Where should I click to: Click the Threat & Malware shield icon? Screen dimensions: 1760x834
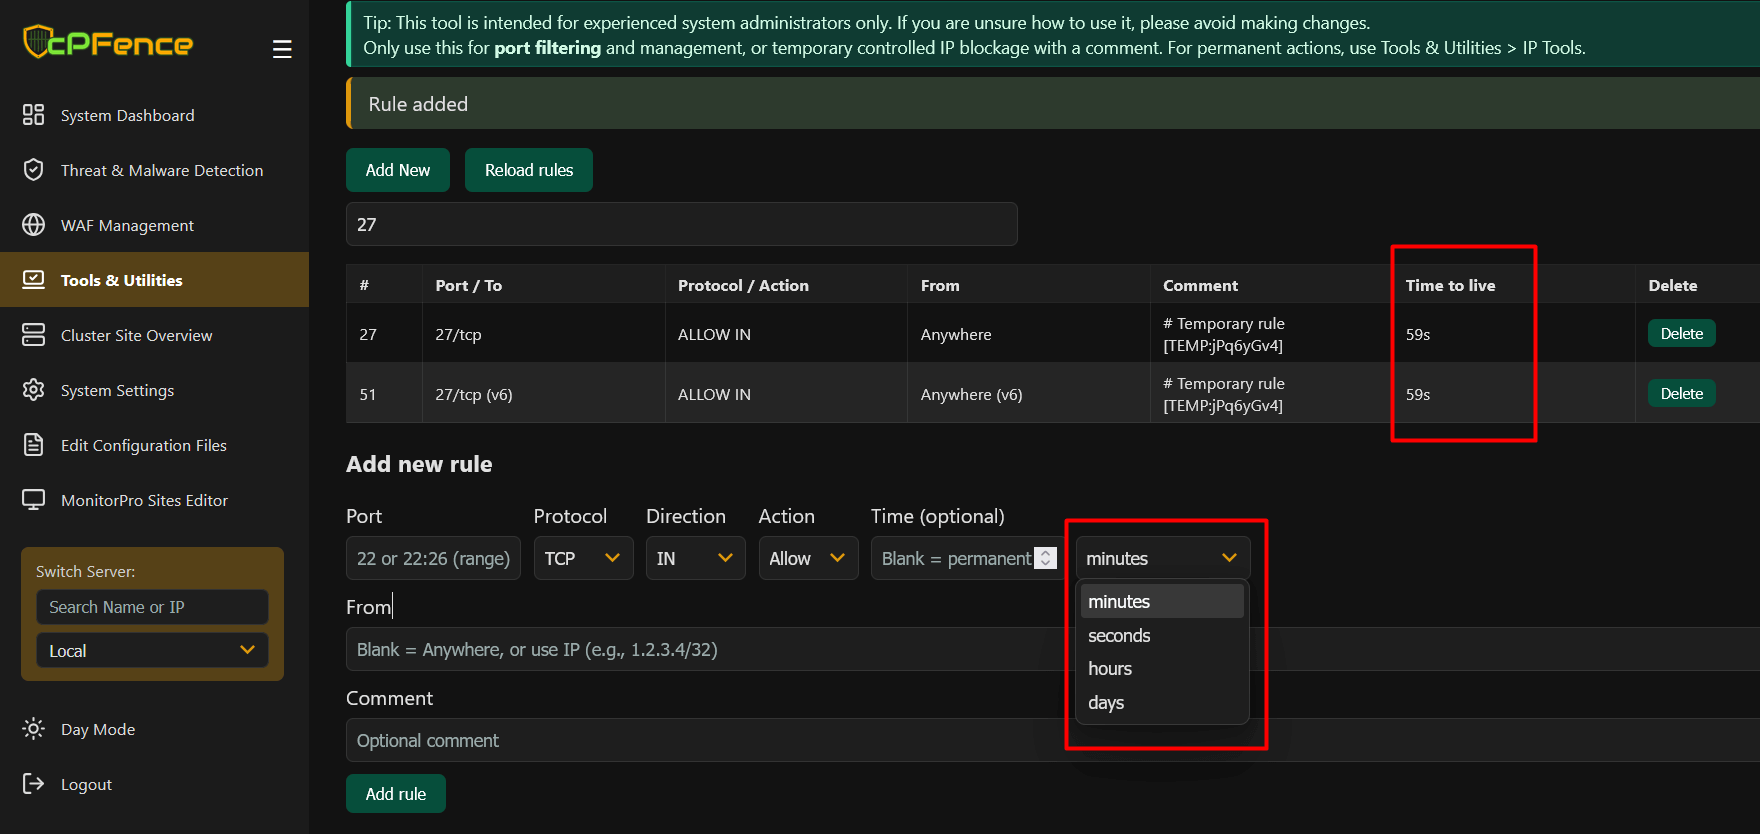[x=34, y=170]
